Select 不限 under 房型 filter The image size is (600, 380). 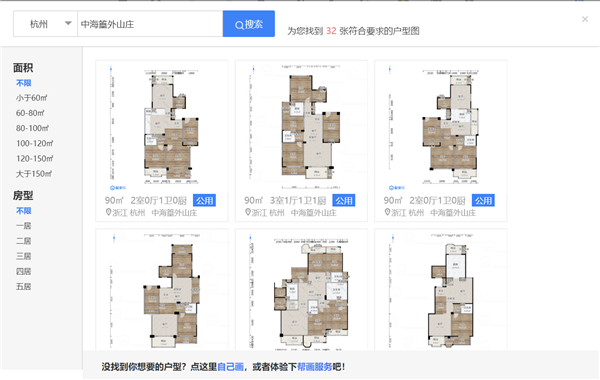coord(23,211)
